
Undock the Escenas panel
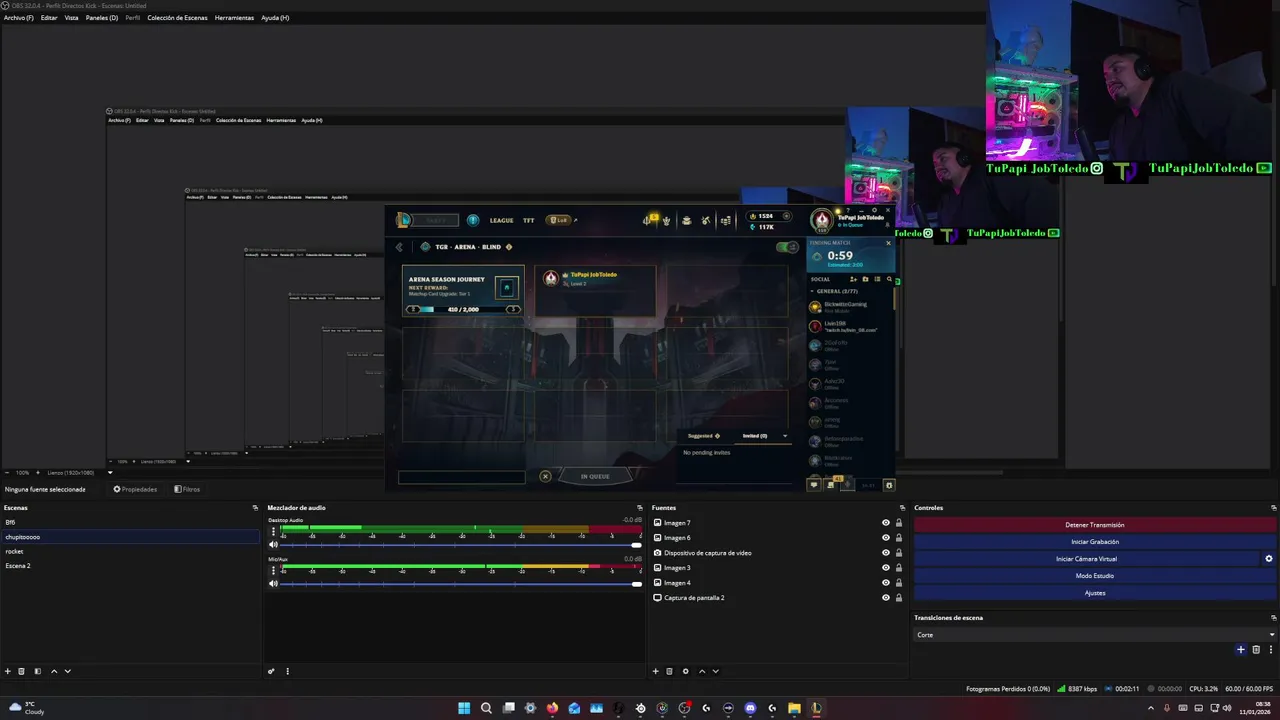coord(255,508)
